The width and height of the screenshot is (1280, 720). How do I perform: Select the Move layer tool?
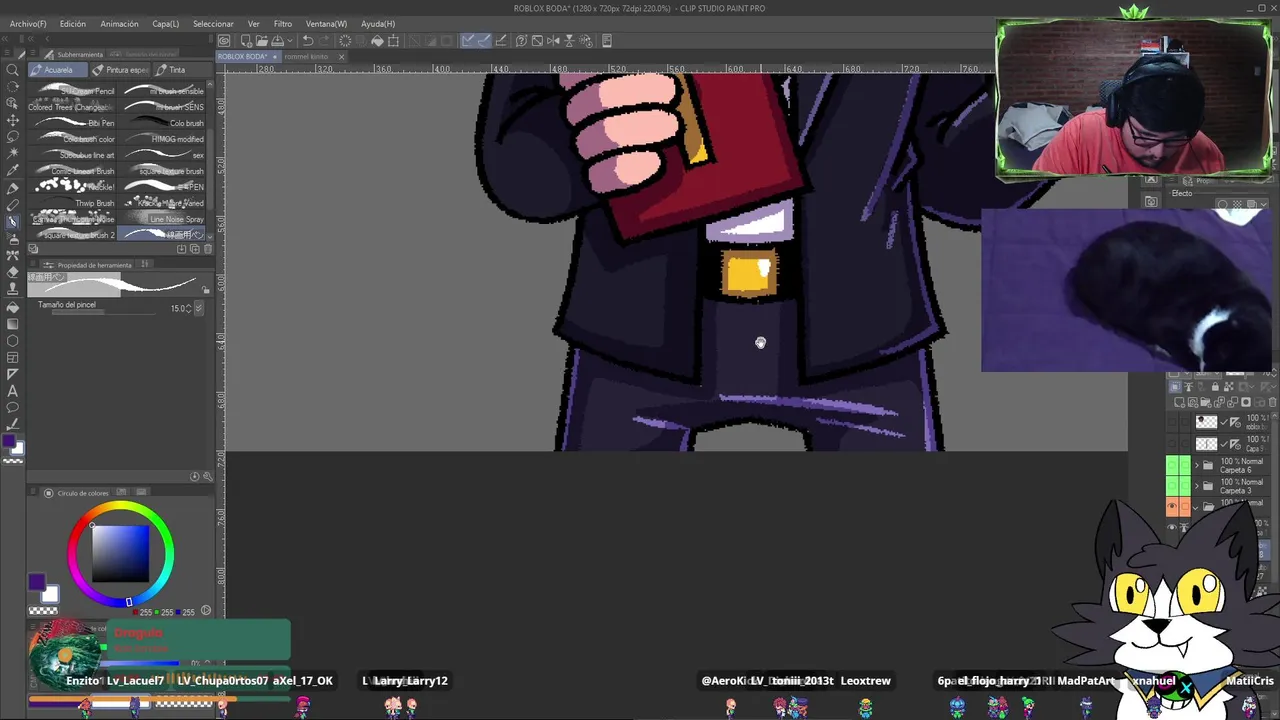13,120
